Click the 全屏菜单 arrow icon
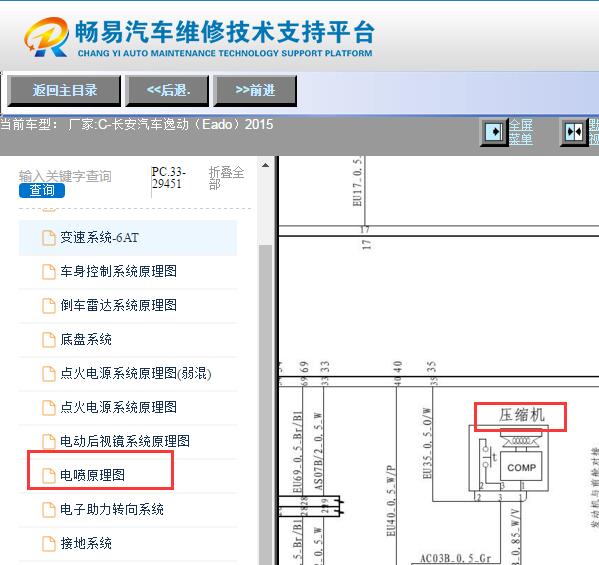Image resolution: width=599 pixels, height=565 pixels. point(494,132)
